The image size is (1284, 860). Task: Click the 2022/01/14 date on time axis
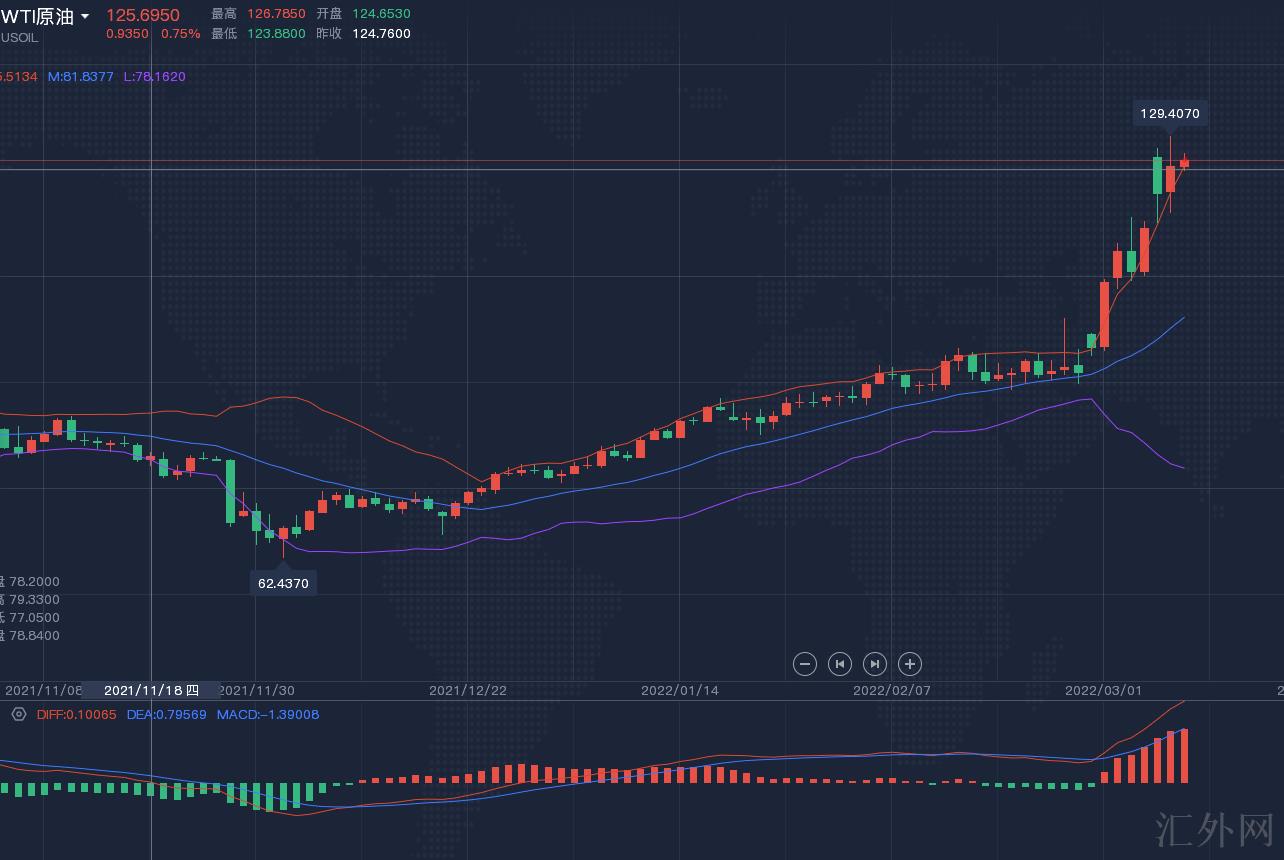679,690
